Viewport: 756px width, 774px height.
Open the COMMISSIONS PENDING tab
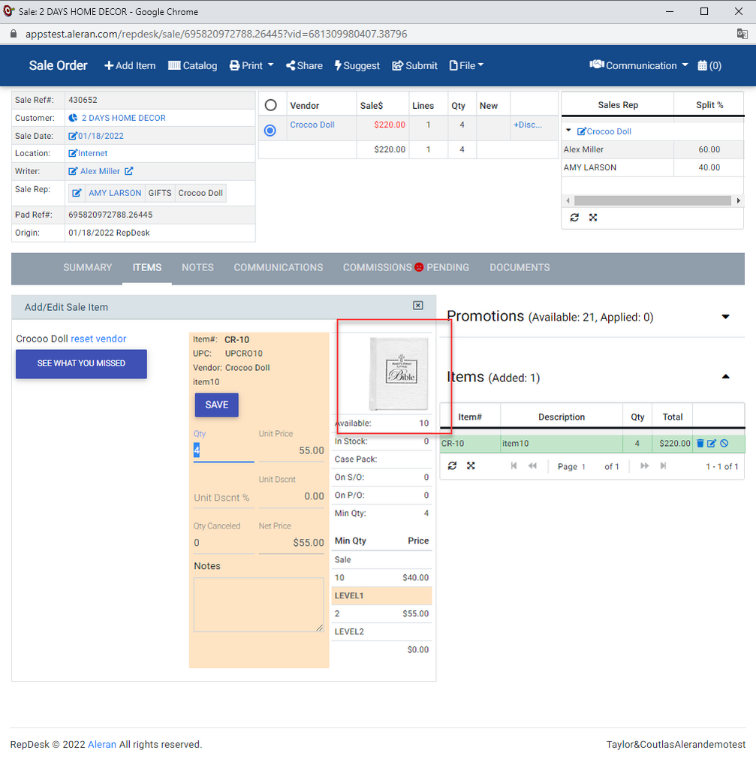pos(406,268)
